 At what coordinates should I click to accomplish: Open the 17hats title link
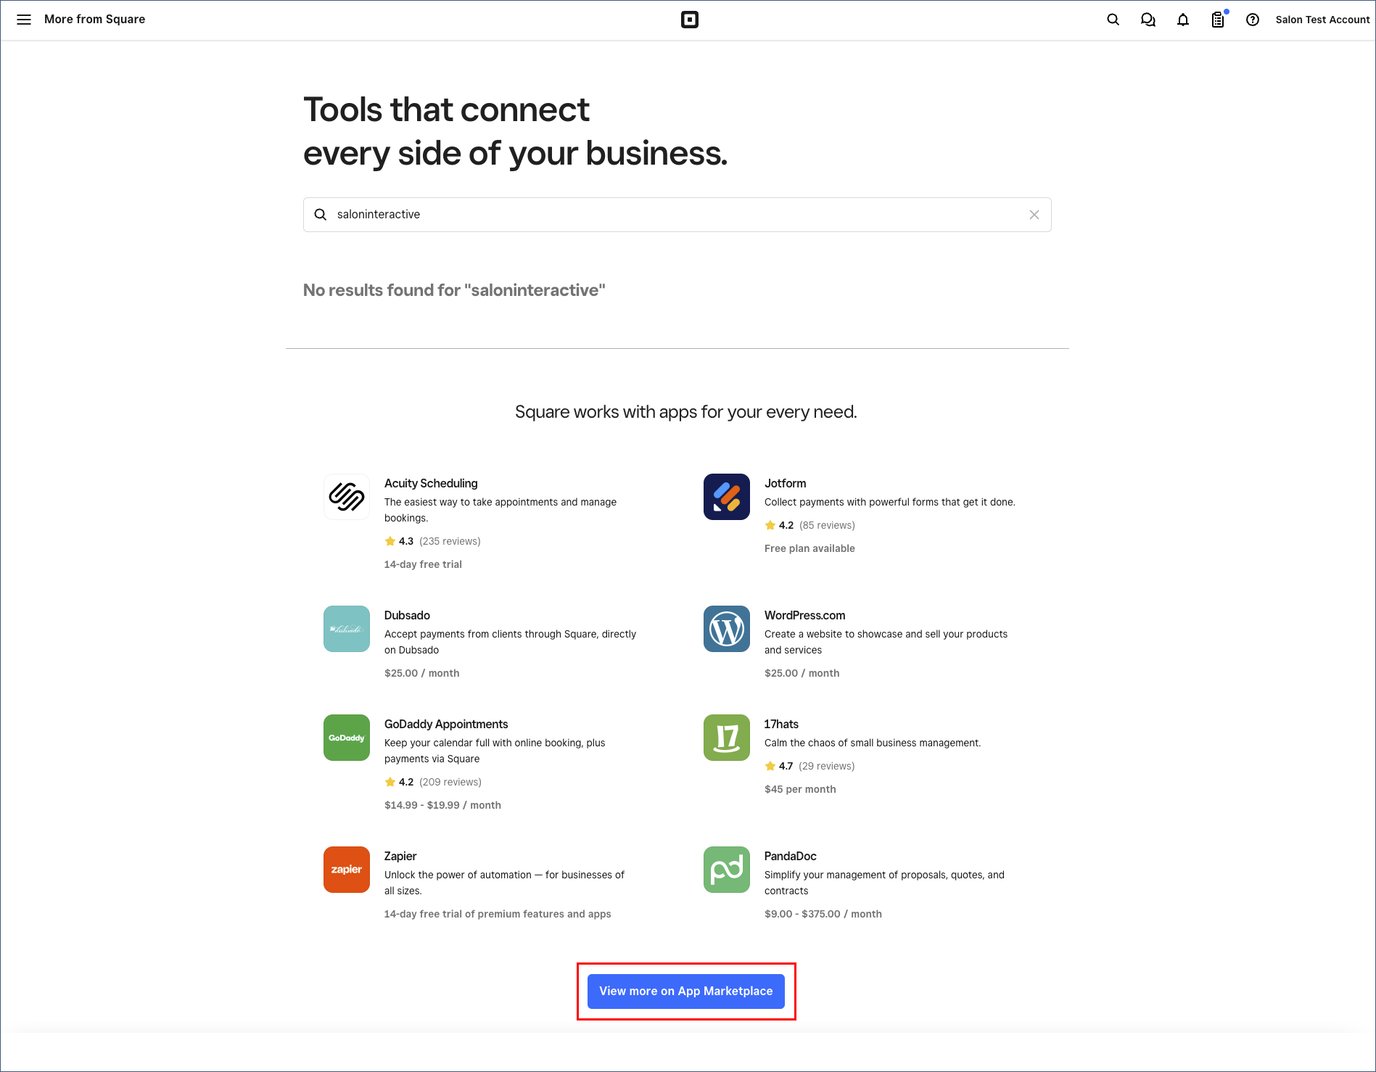pyautogui.click(x=782, y=724)
